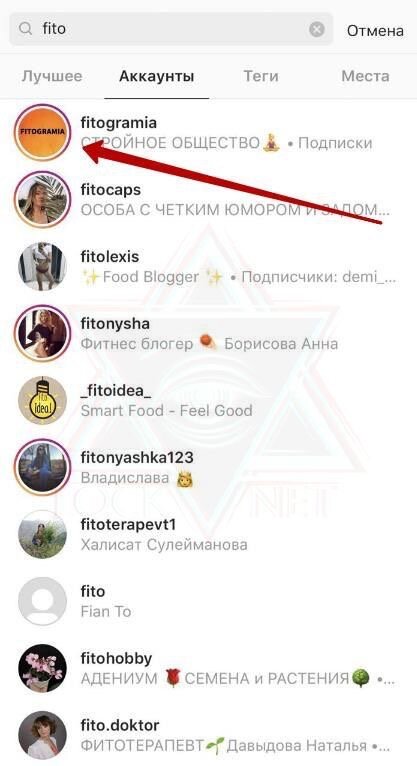View fitonysha profile photo story
Viewport: 417px width, 766px height.
point(42,333)
